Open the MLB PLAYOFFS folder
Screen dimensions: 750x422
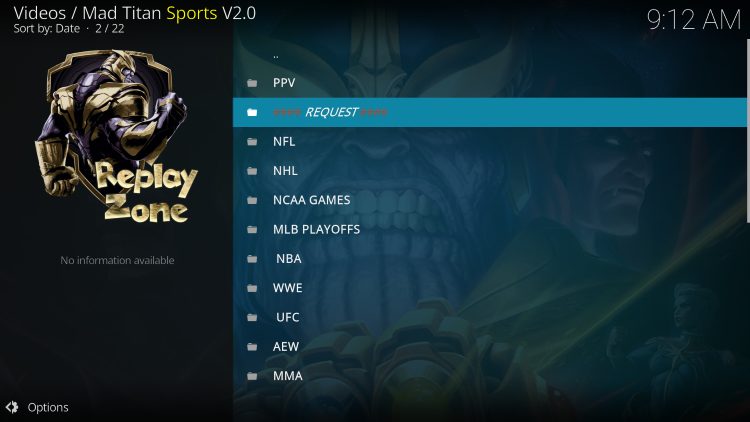[490, 229]
